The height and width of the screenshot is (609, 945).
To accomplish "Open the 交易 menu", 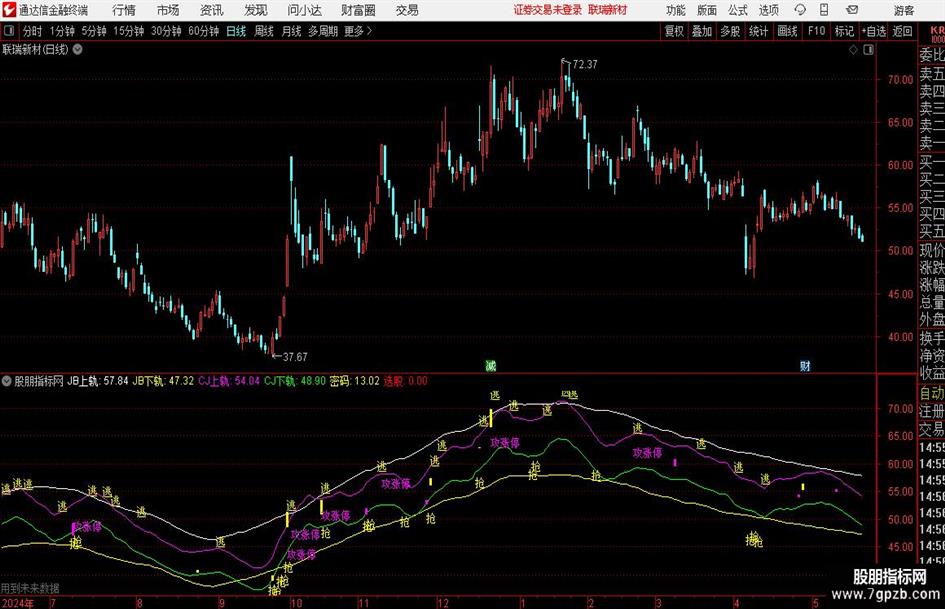I will pos(407,10).
